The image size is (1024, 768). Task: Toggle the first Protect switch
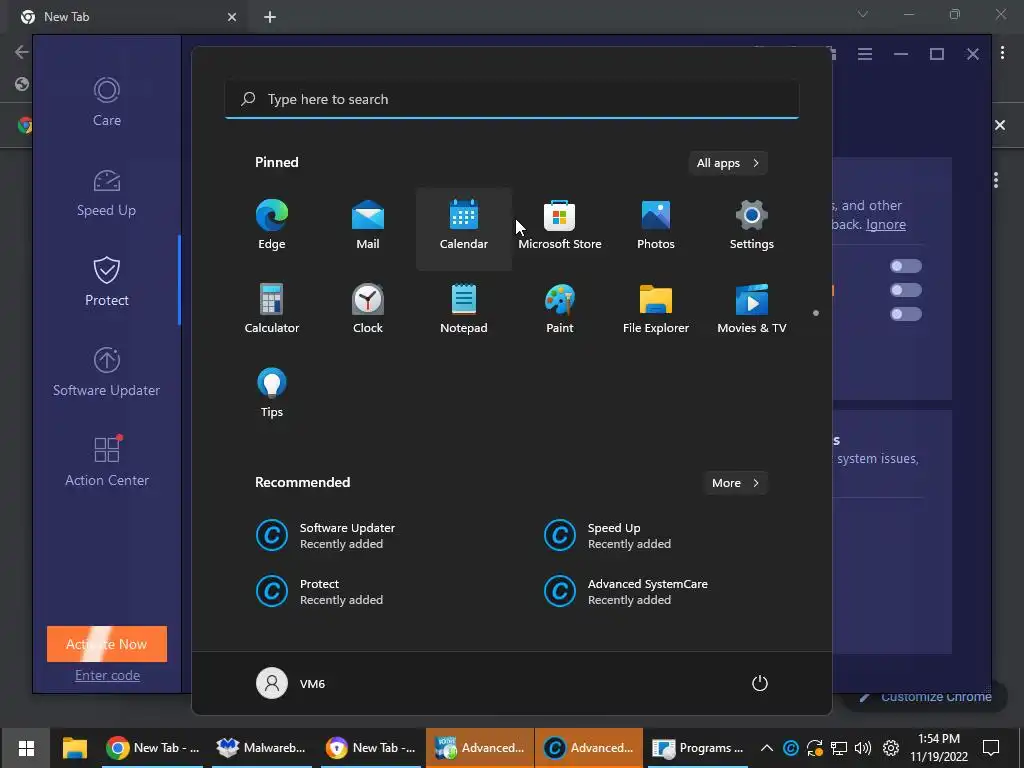pos(906,266)
